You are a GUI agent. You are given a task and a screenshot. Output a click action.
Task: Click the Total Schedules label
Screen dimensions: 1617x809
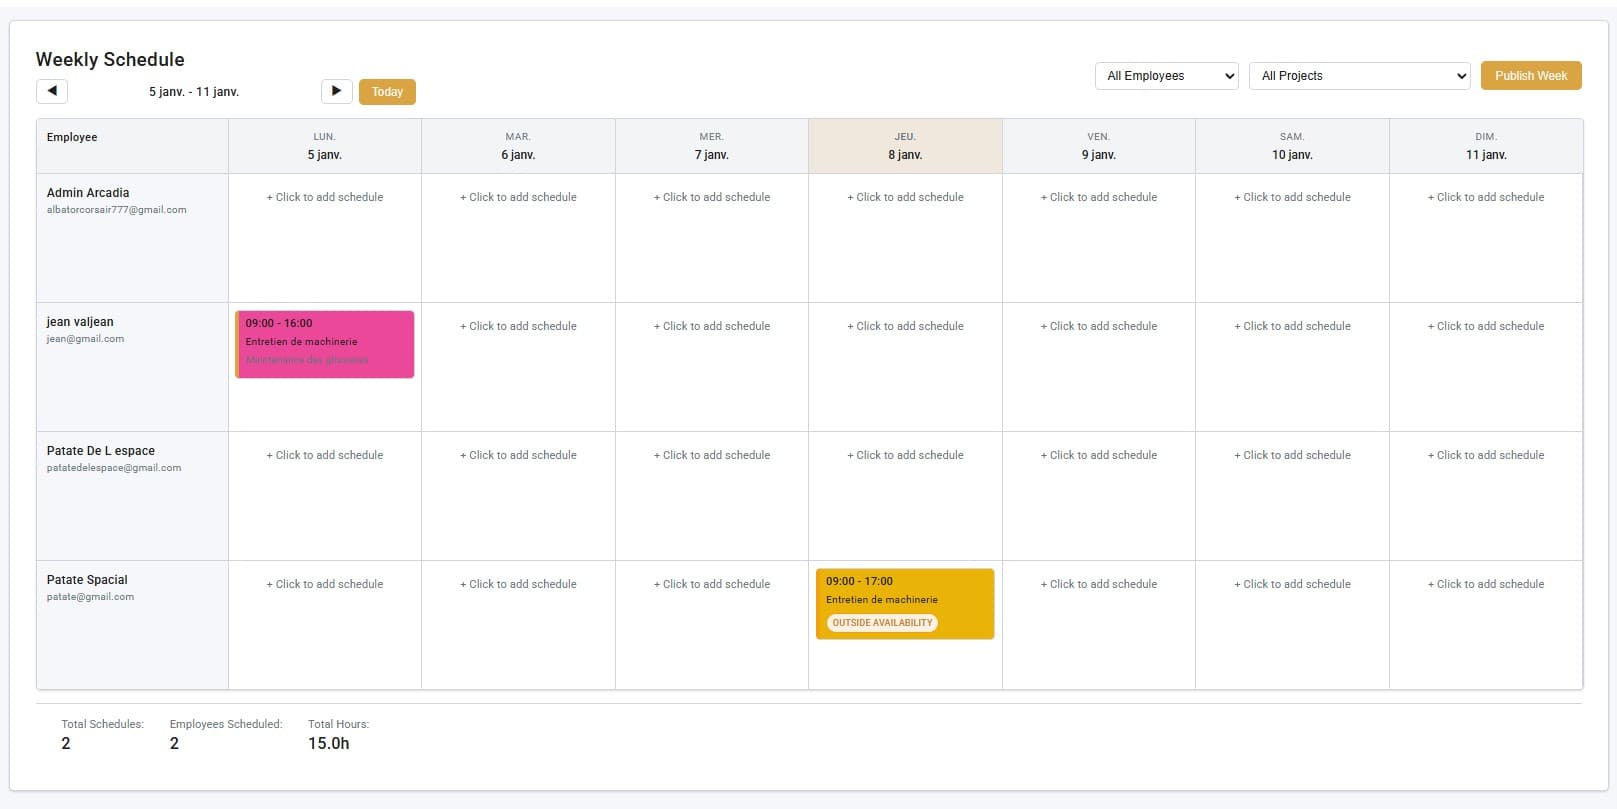(102, 724)
